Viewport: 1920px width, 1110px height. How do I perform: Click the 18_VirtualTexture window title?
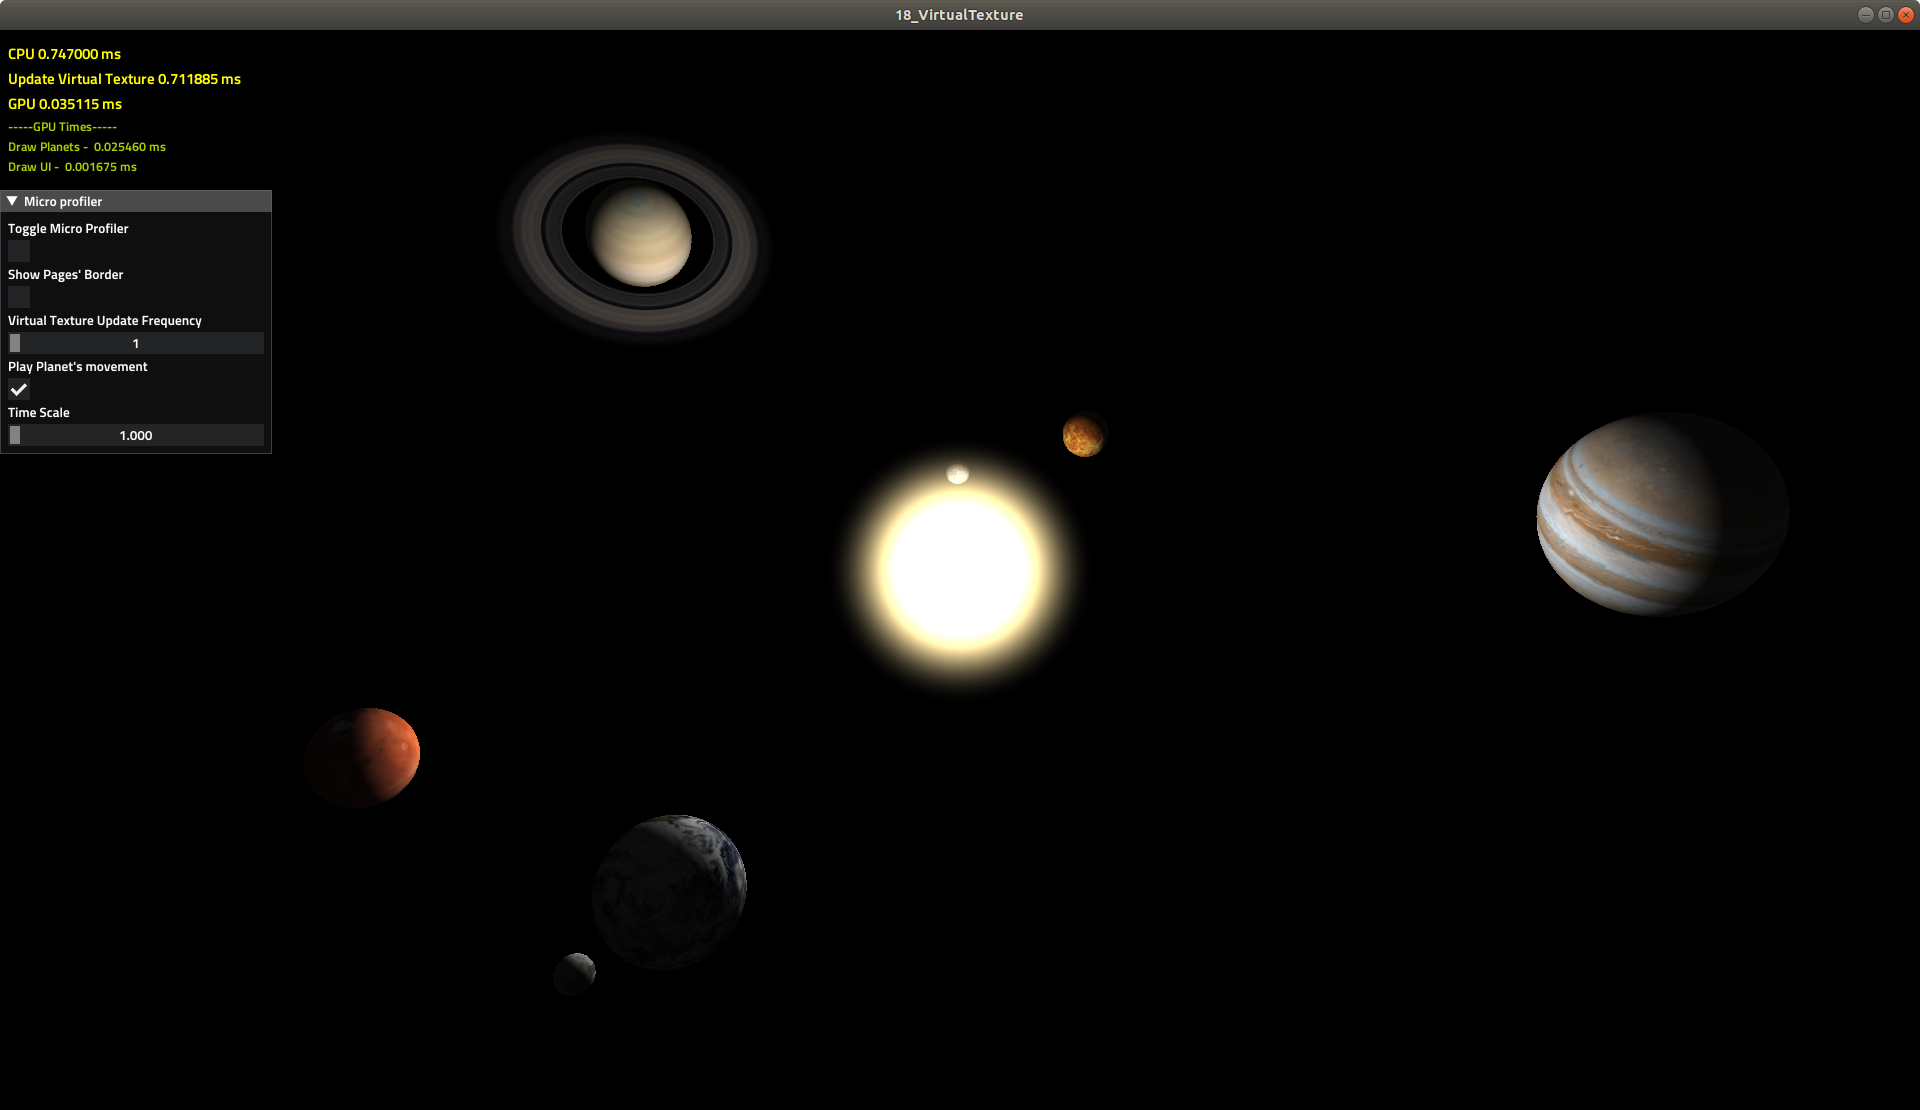pyautogui.click(x=959, y=14)
